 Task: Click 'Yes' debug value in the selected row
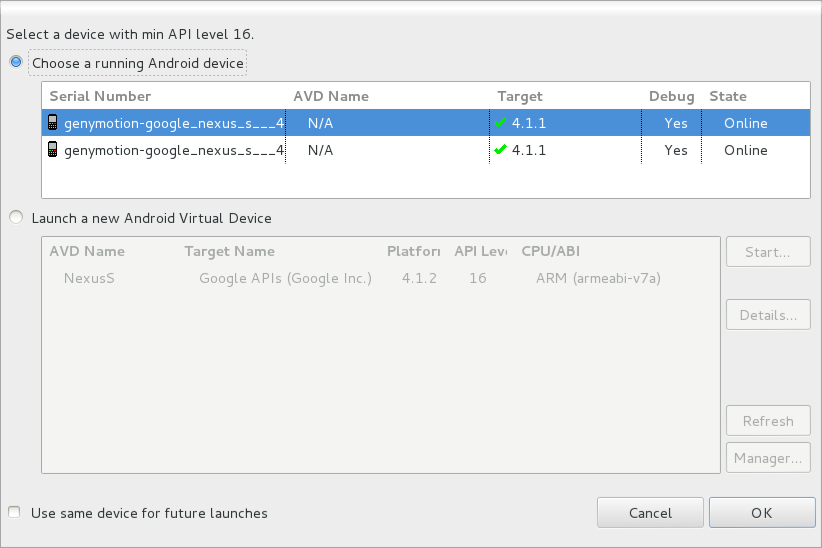pos(676,123)
